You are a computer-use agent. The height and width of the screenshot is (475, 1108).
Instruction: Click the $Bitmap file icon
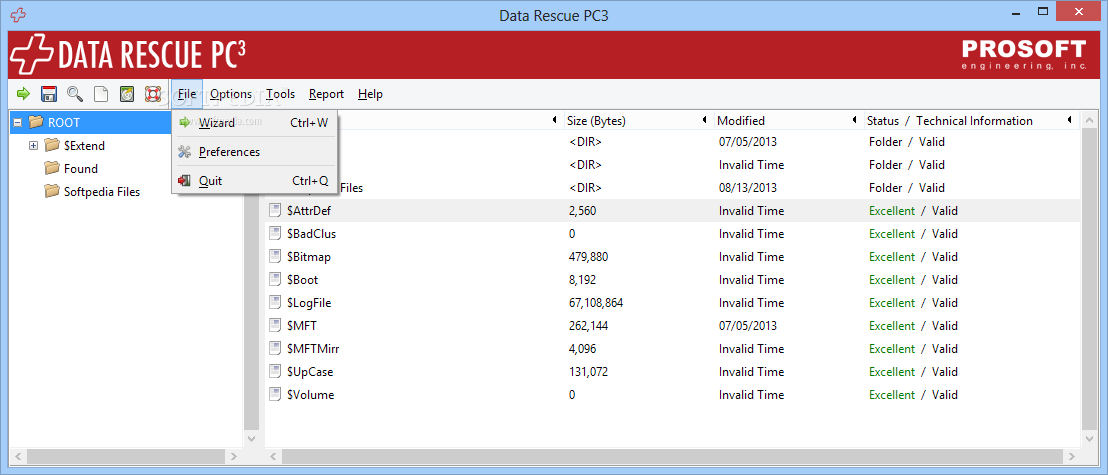tap(275, 257)
